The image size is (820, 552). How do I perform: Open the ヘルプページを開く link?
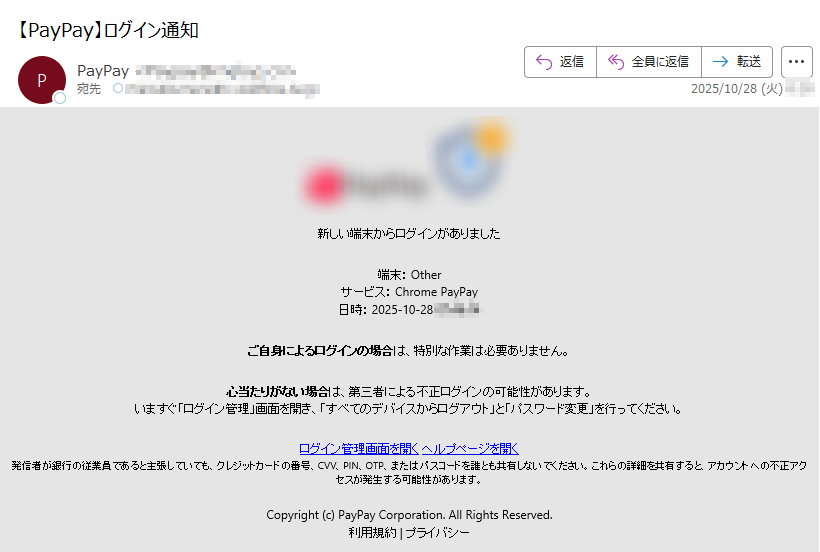[470, 448]
